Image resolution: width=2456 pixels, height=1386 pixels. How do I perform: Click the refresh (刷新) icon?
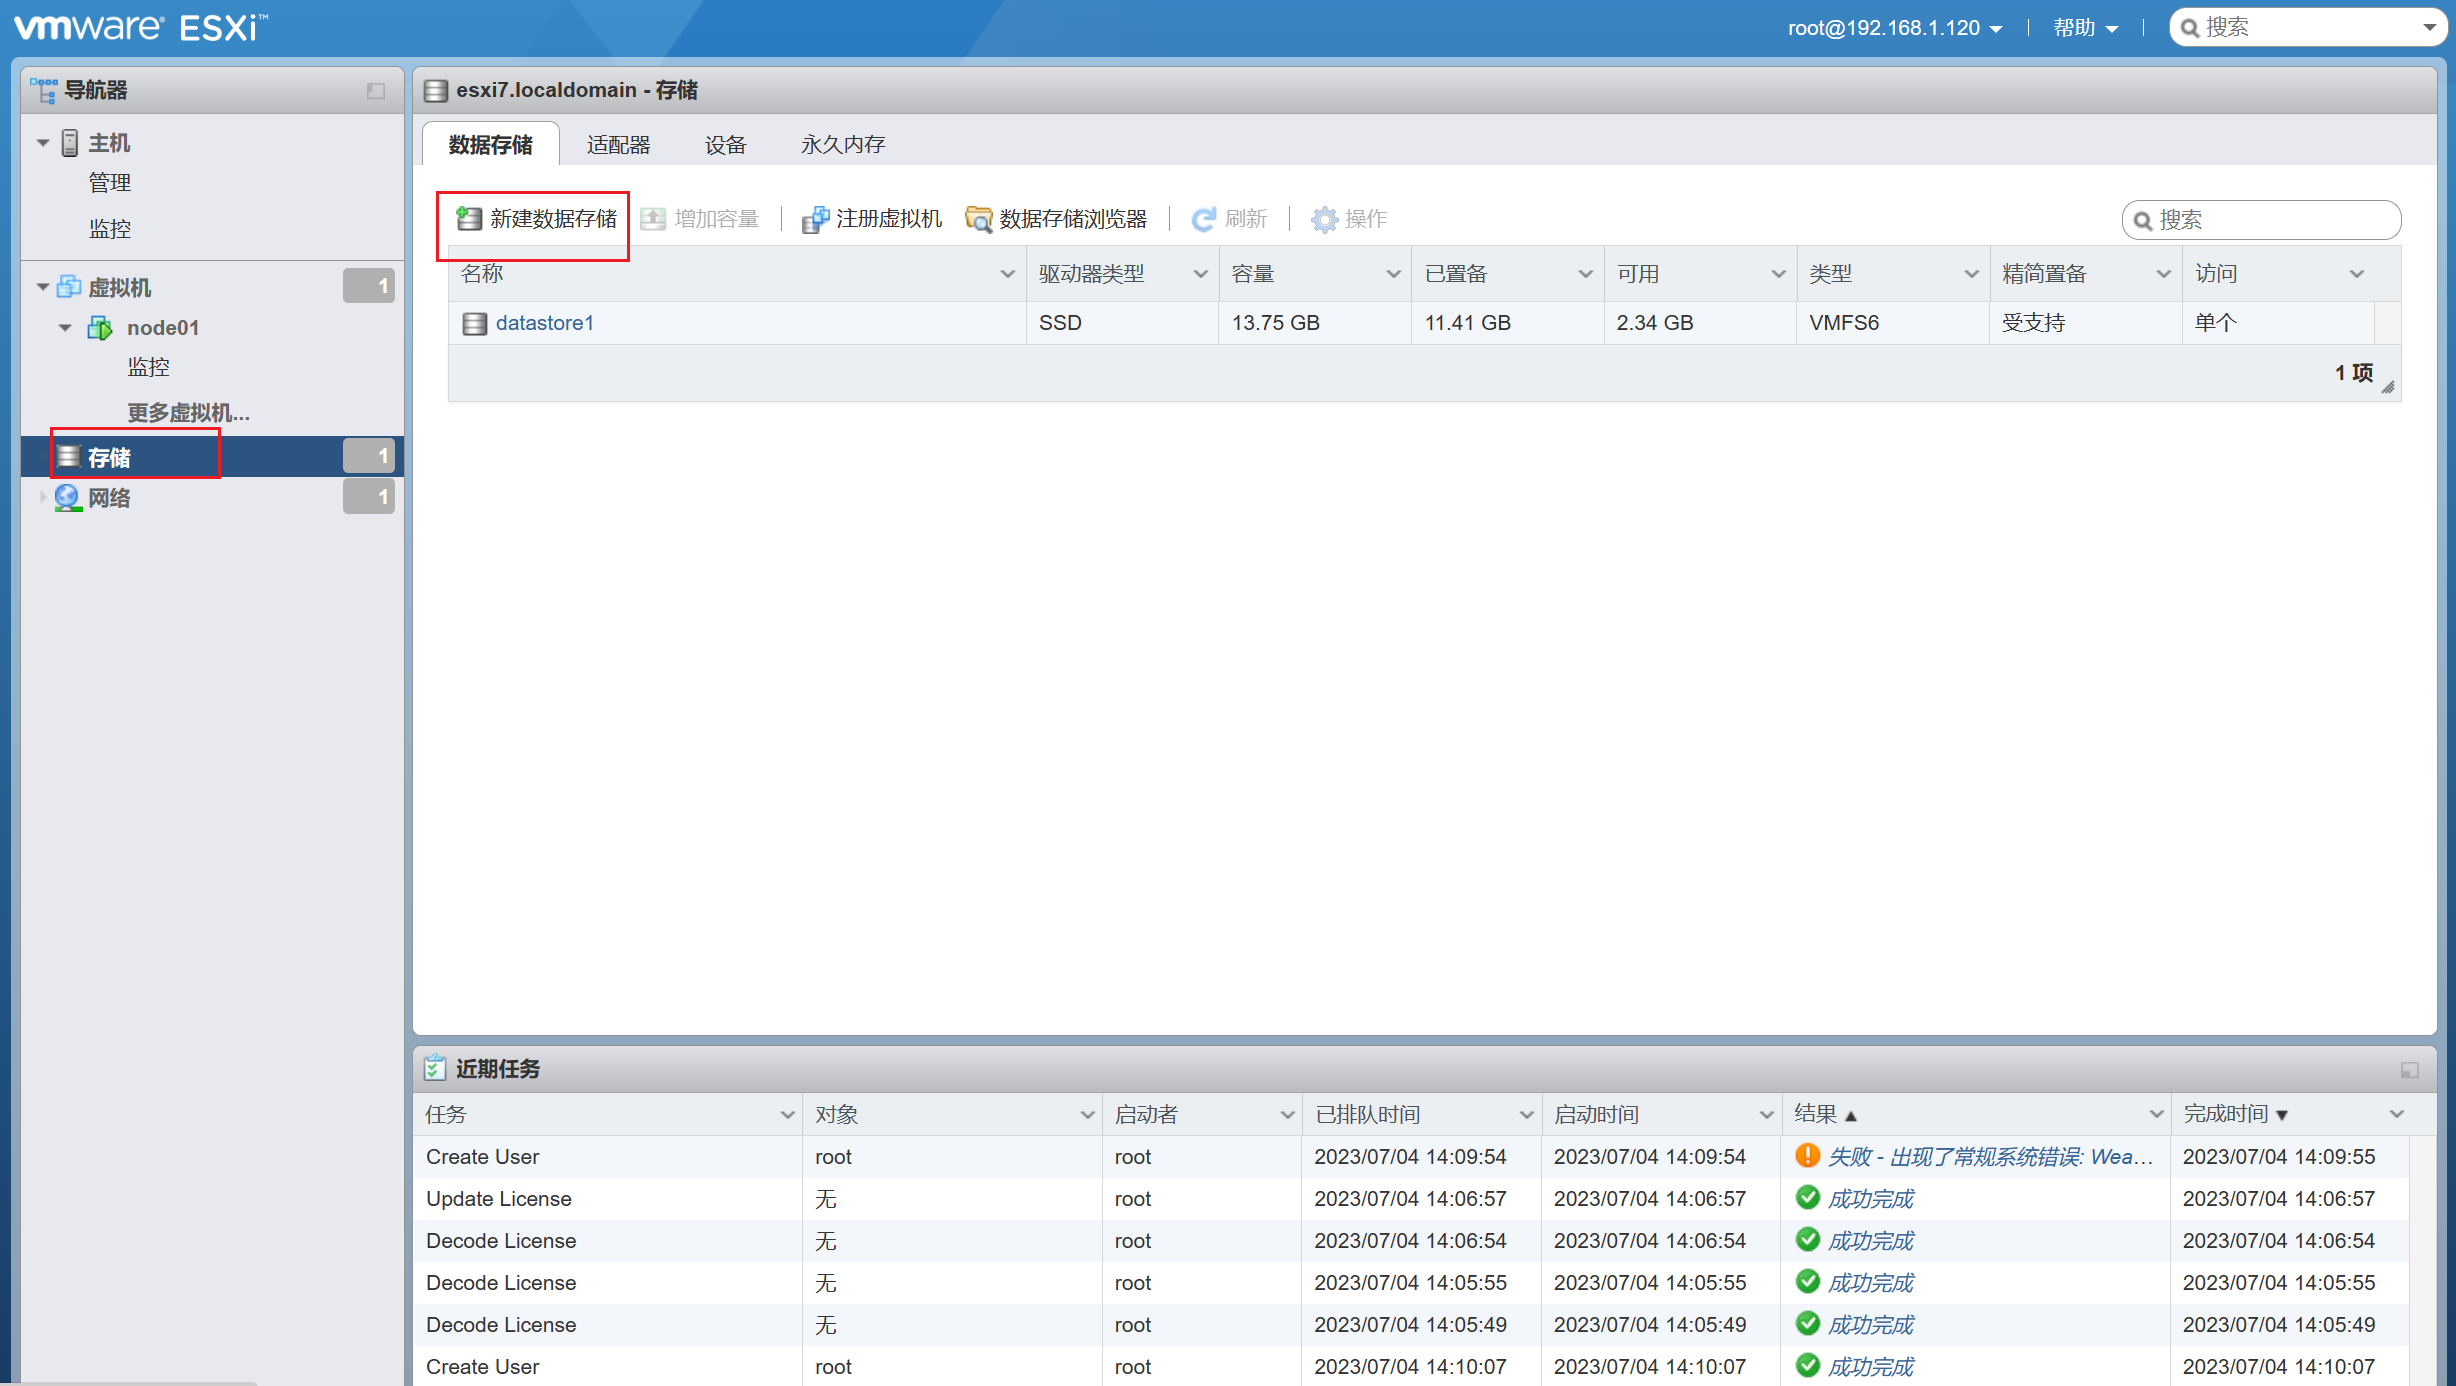1203,219
